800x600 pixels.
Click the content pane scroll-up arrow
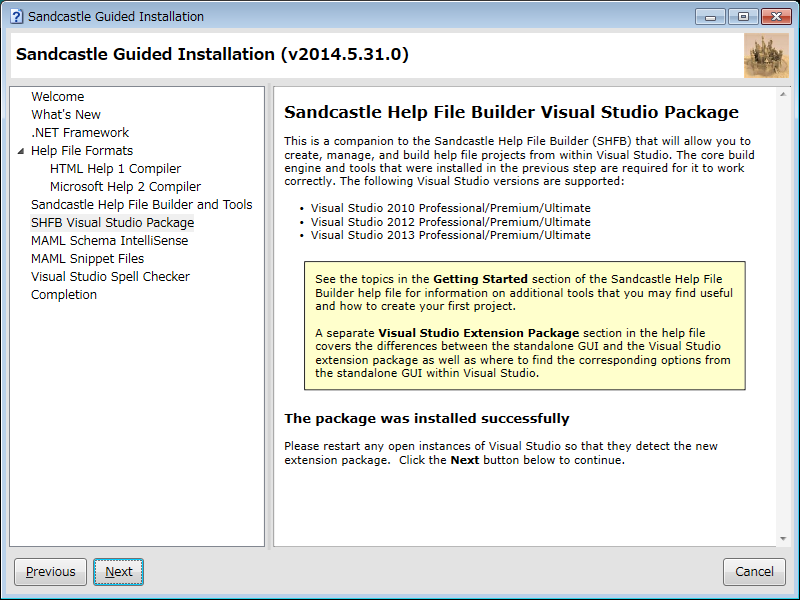click(783, 94)
